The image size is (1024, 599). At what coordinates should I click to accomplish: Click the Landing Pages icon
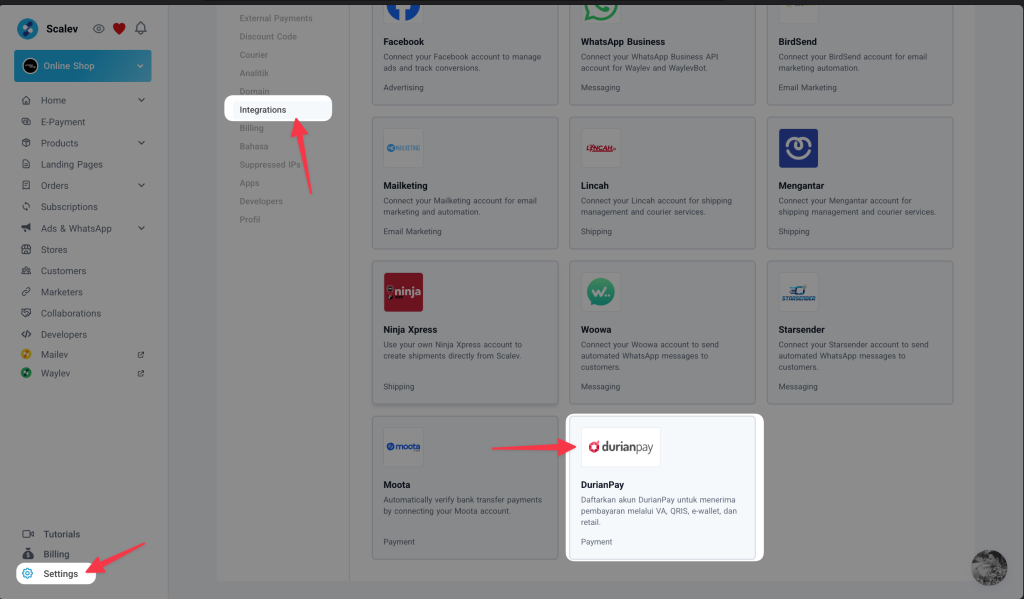click(x=26, y=164)
